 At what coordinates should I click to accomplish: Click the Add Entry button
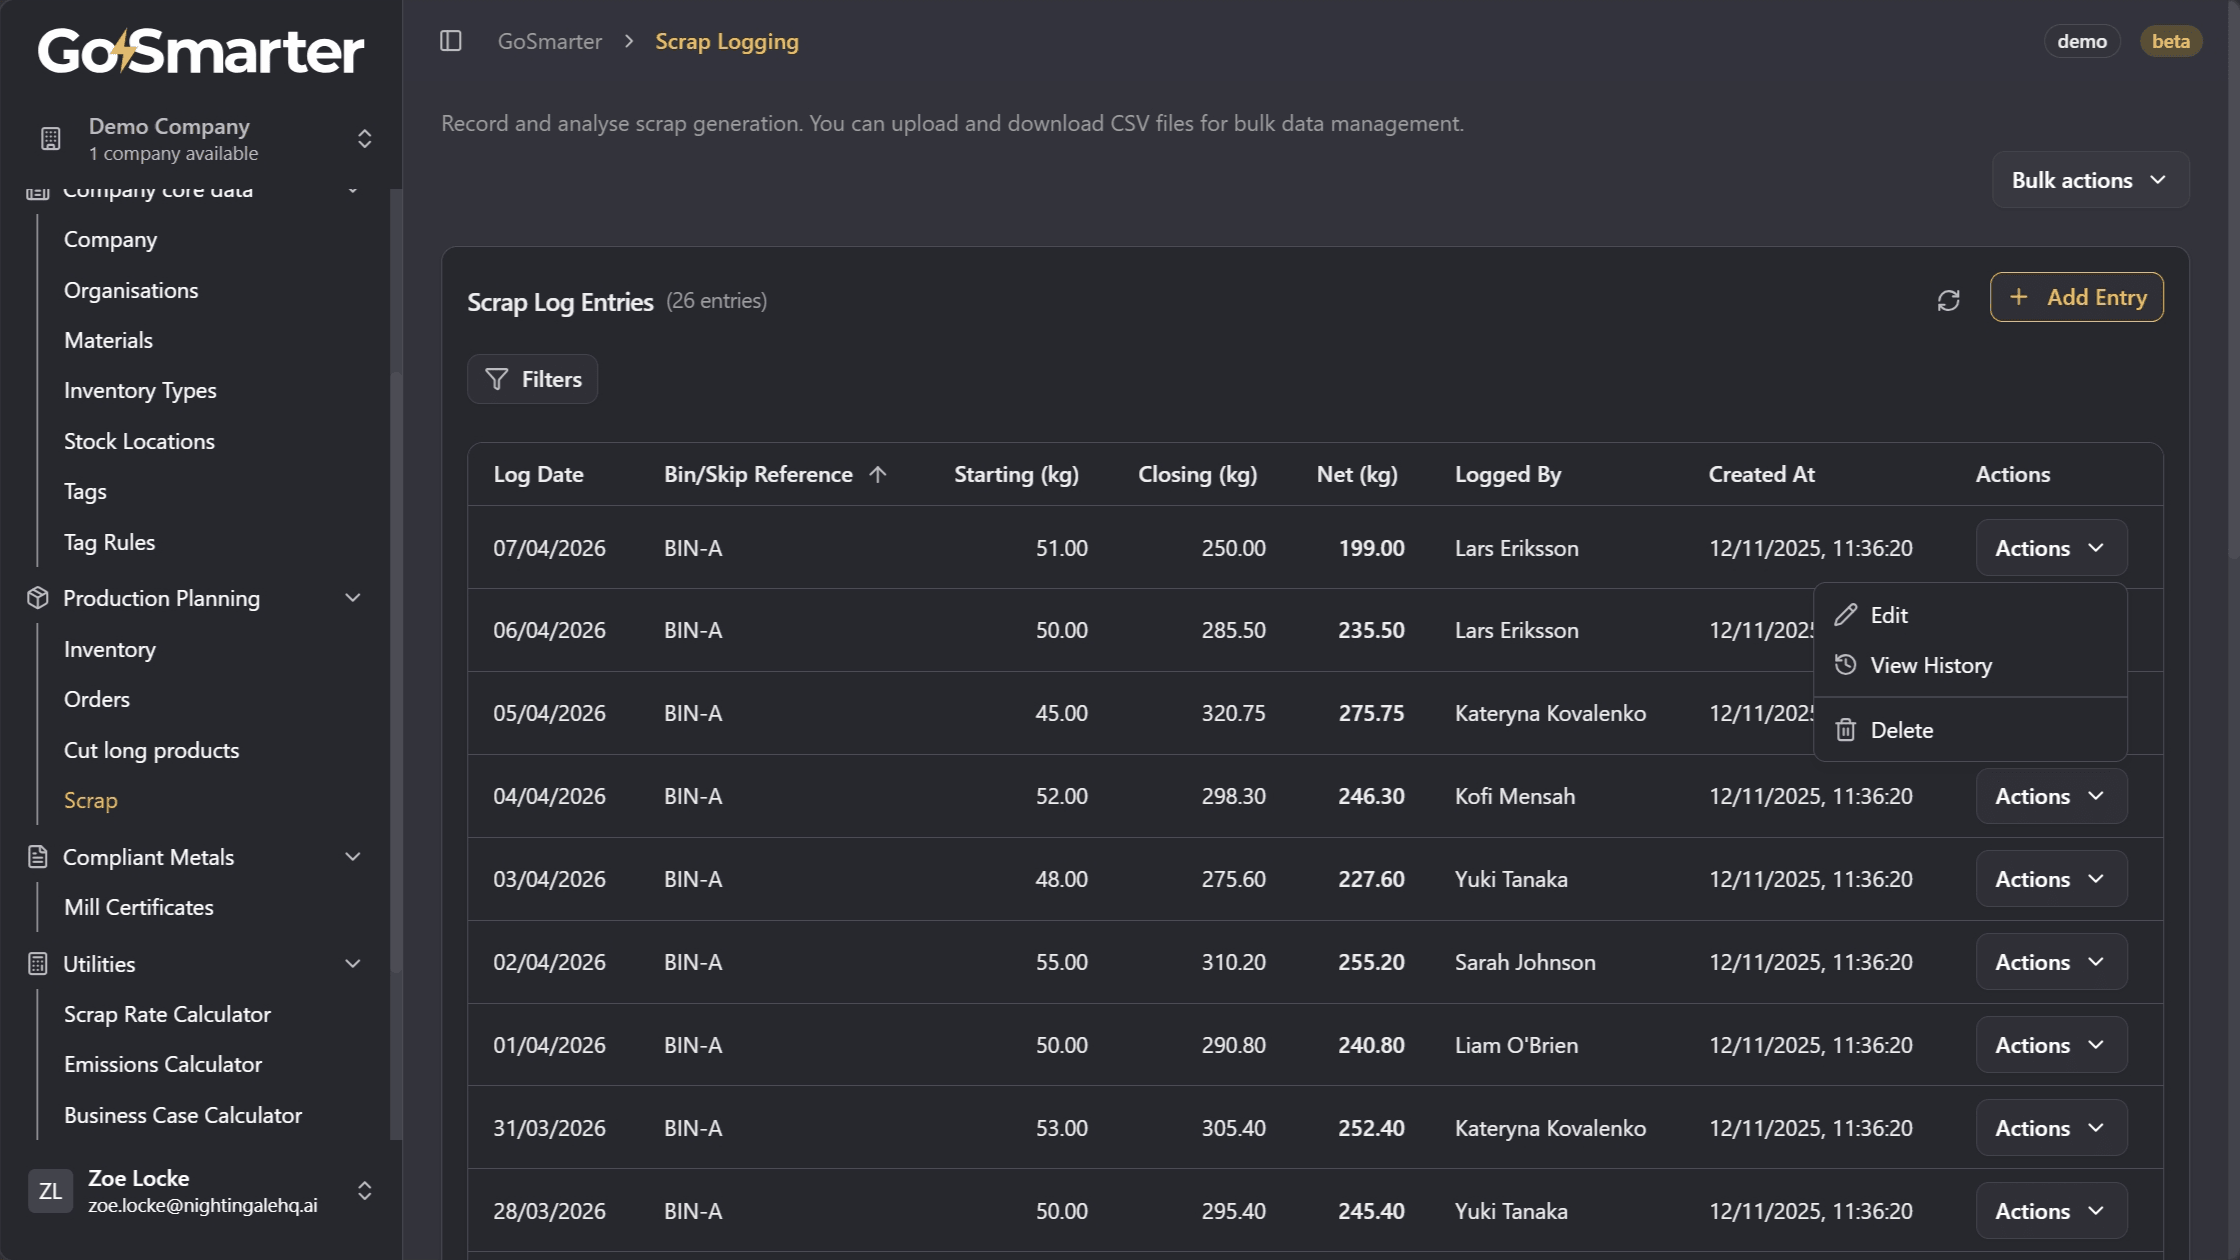tap(2076, 297)
